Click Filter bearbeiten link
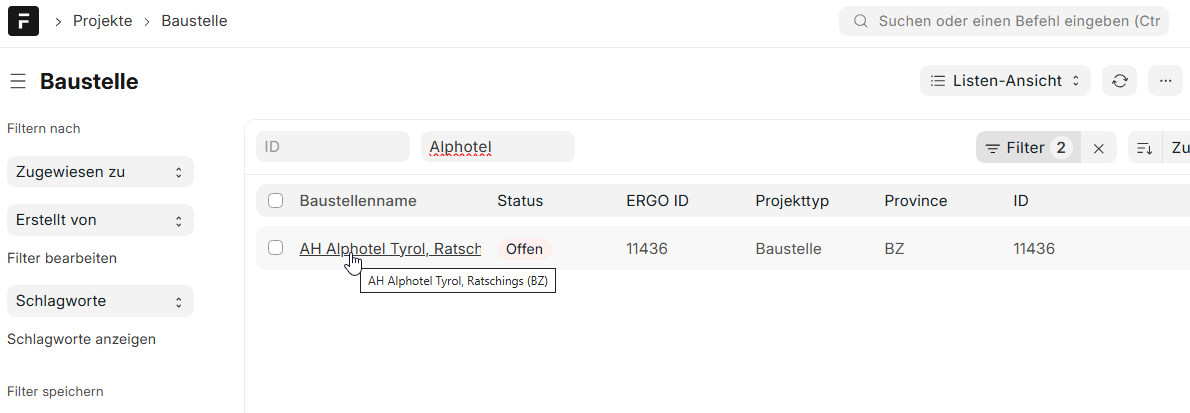The width and height of the screenshot is (1190, 413). (x=62, y=258)
